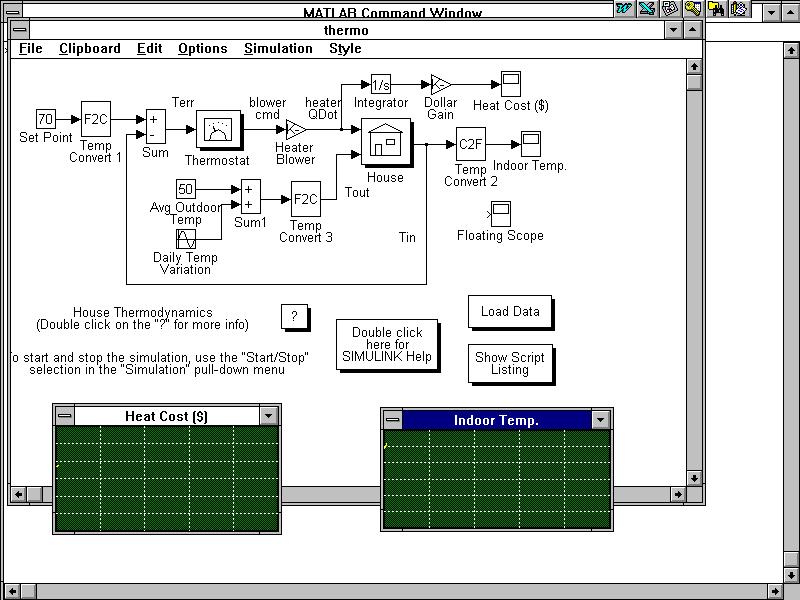Select the Thermostat block

coord(219,130)
